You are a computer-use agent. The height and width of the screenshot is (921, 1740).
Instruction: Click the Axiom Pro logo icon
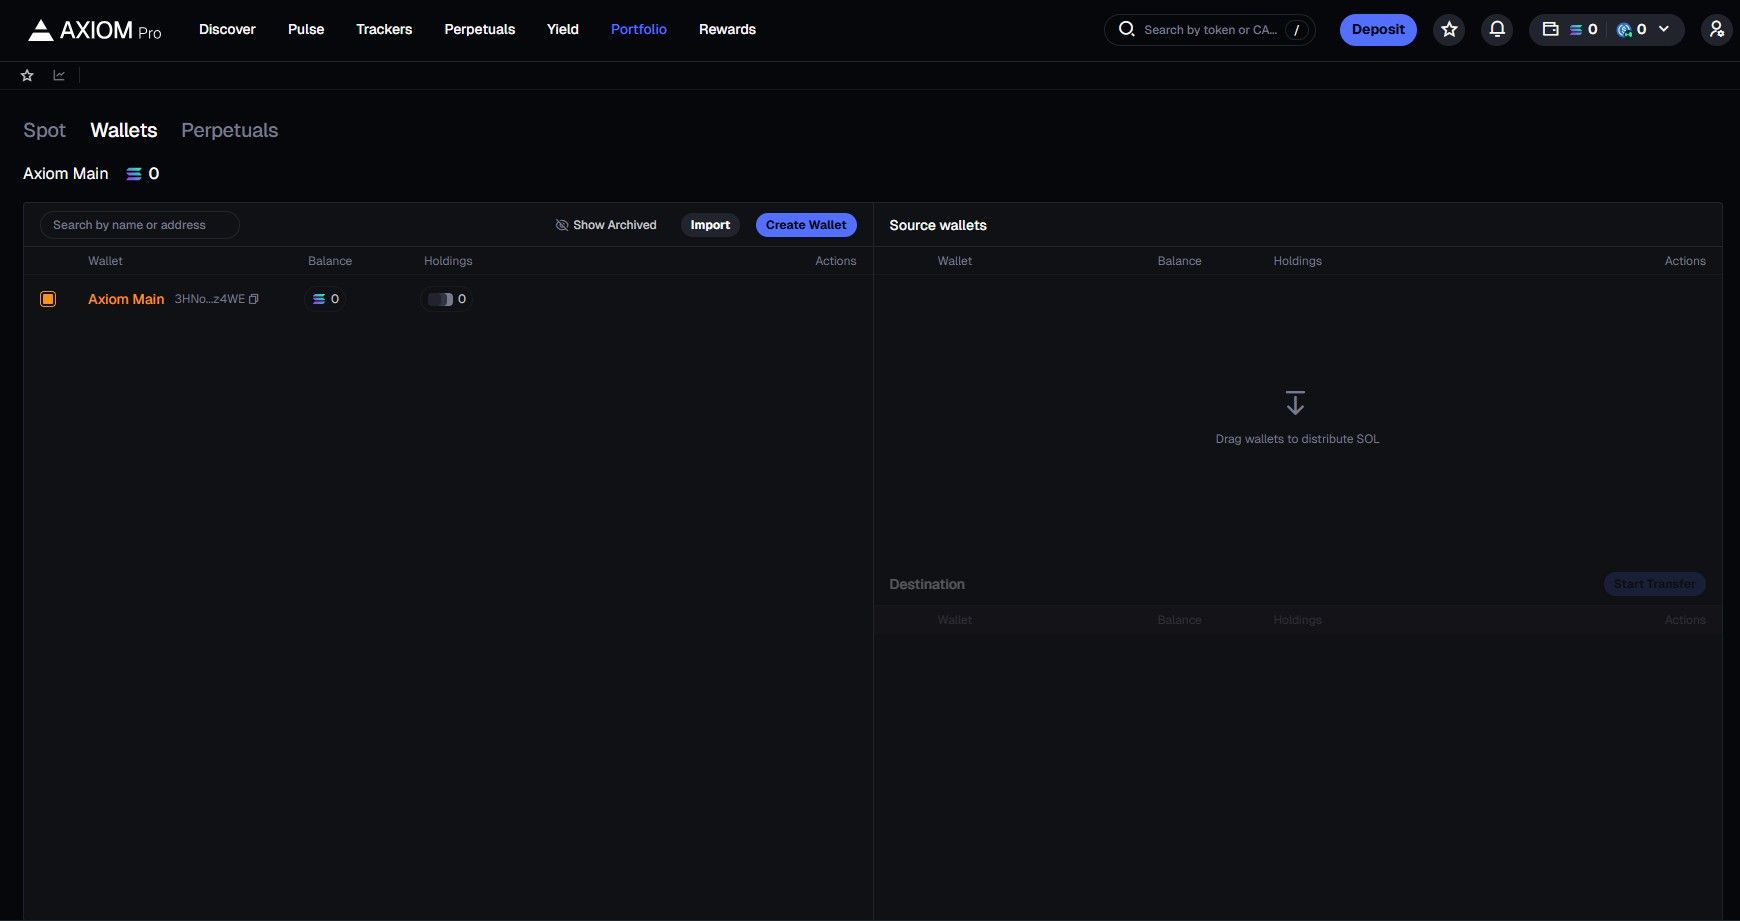[40, 30]
